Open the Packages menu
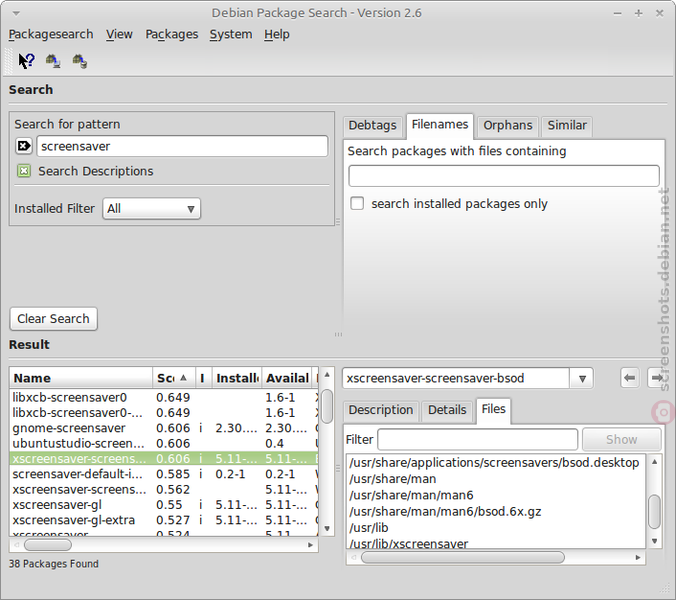This screenshot has height=600, width=676. [x=172, y=34]
